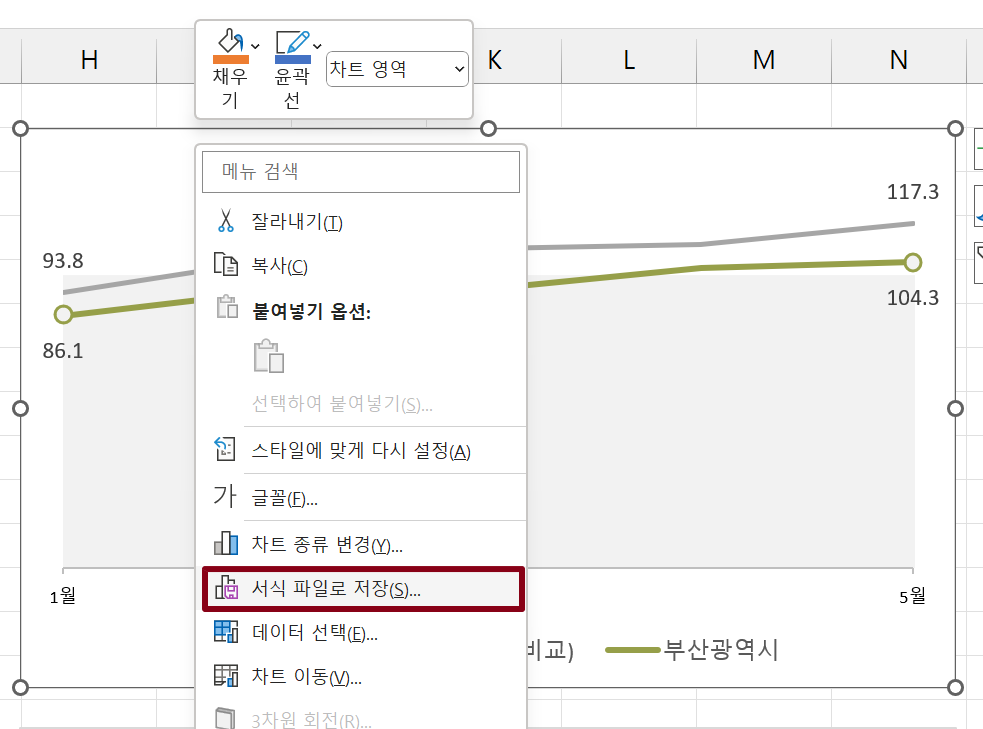The image size is (983, 729).
Task: Click the scissors cut icon
Action: [x=226, y=221]
